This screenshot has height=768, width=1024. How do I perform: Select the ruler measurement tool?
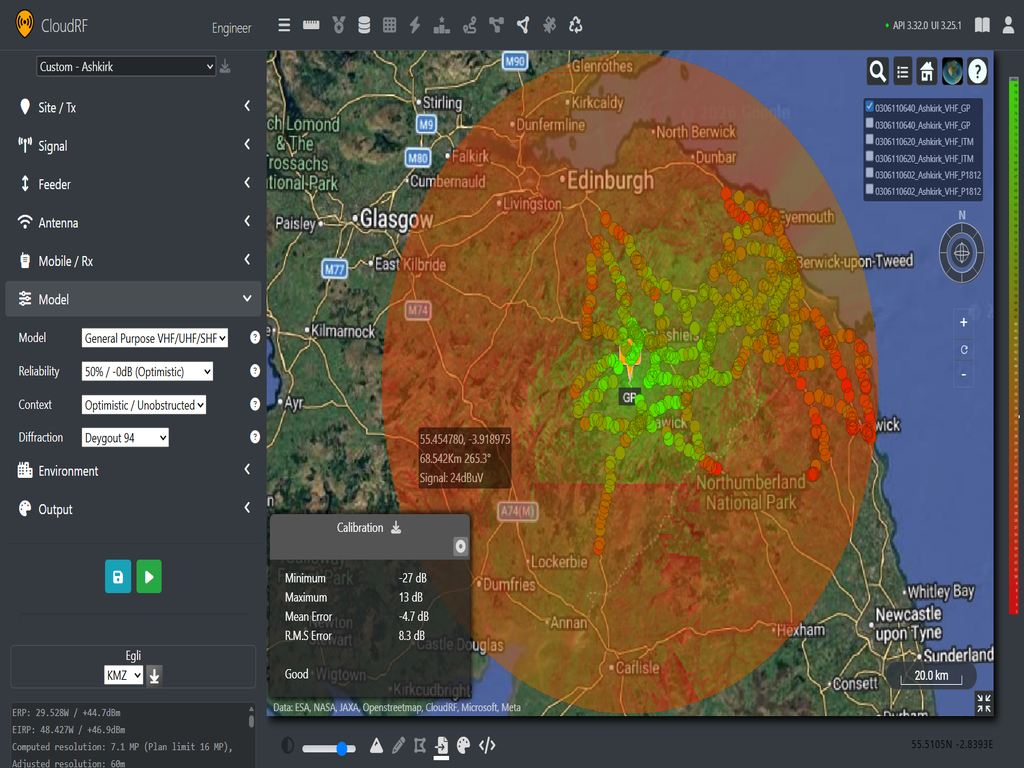pos(310,24)
